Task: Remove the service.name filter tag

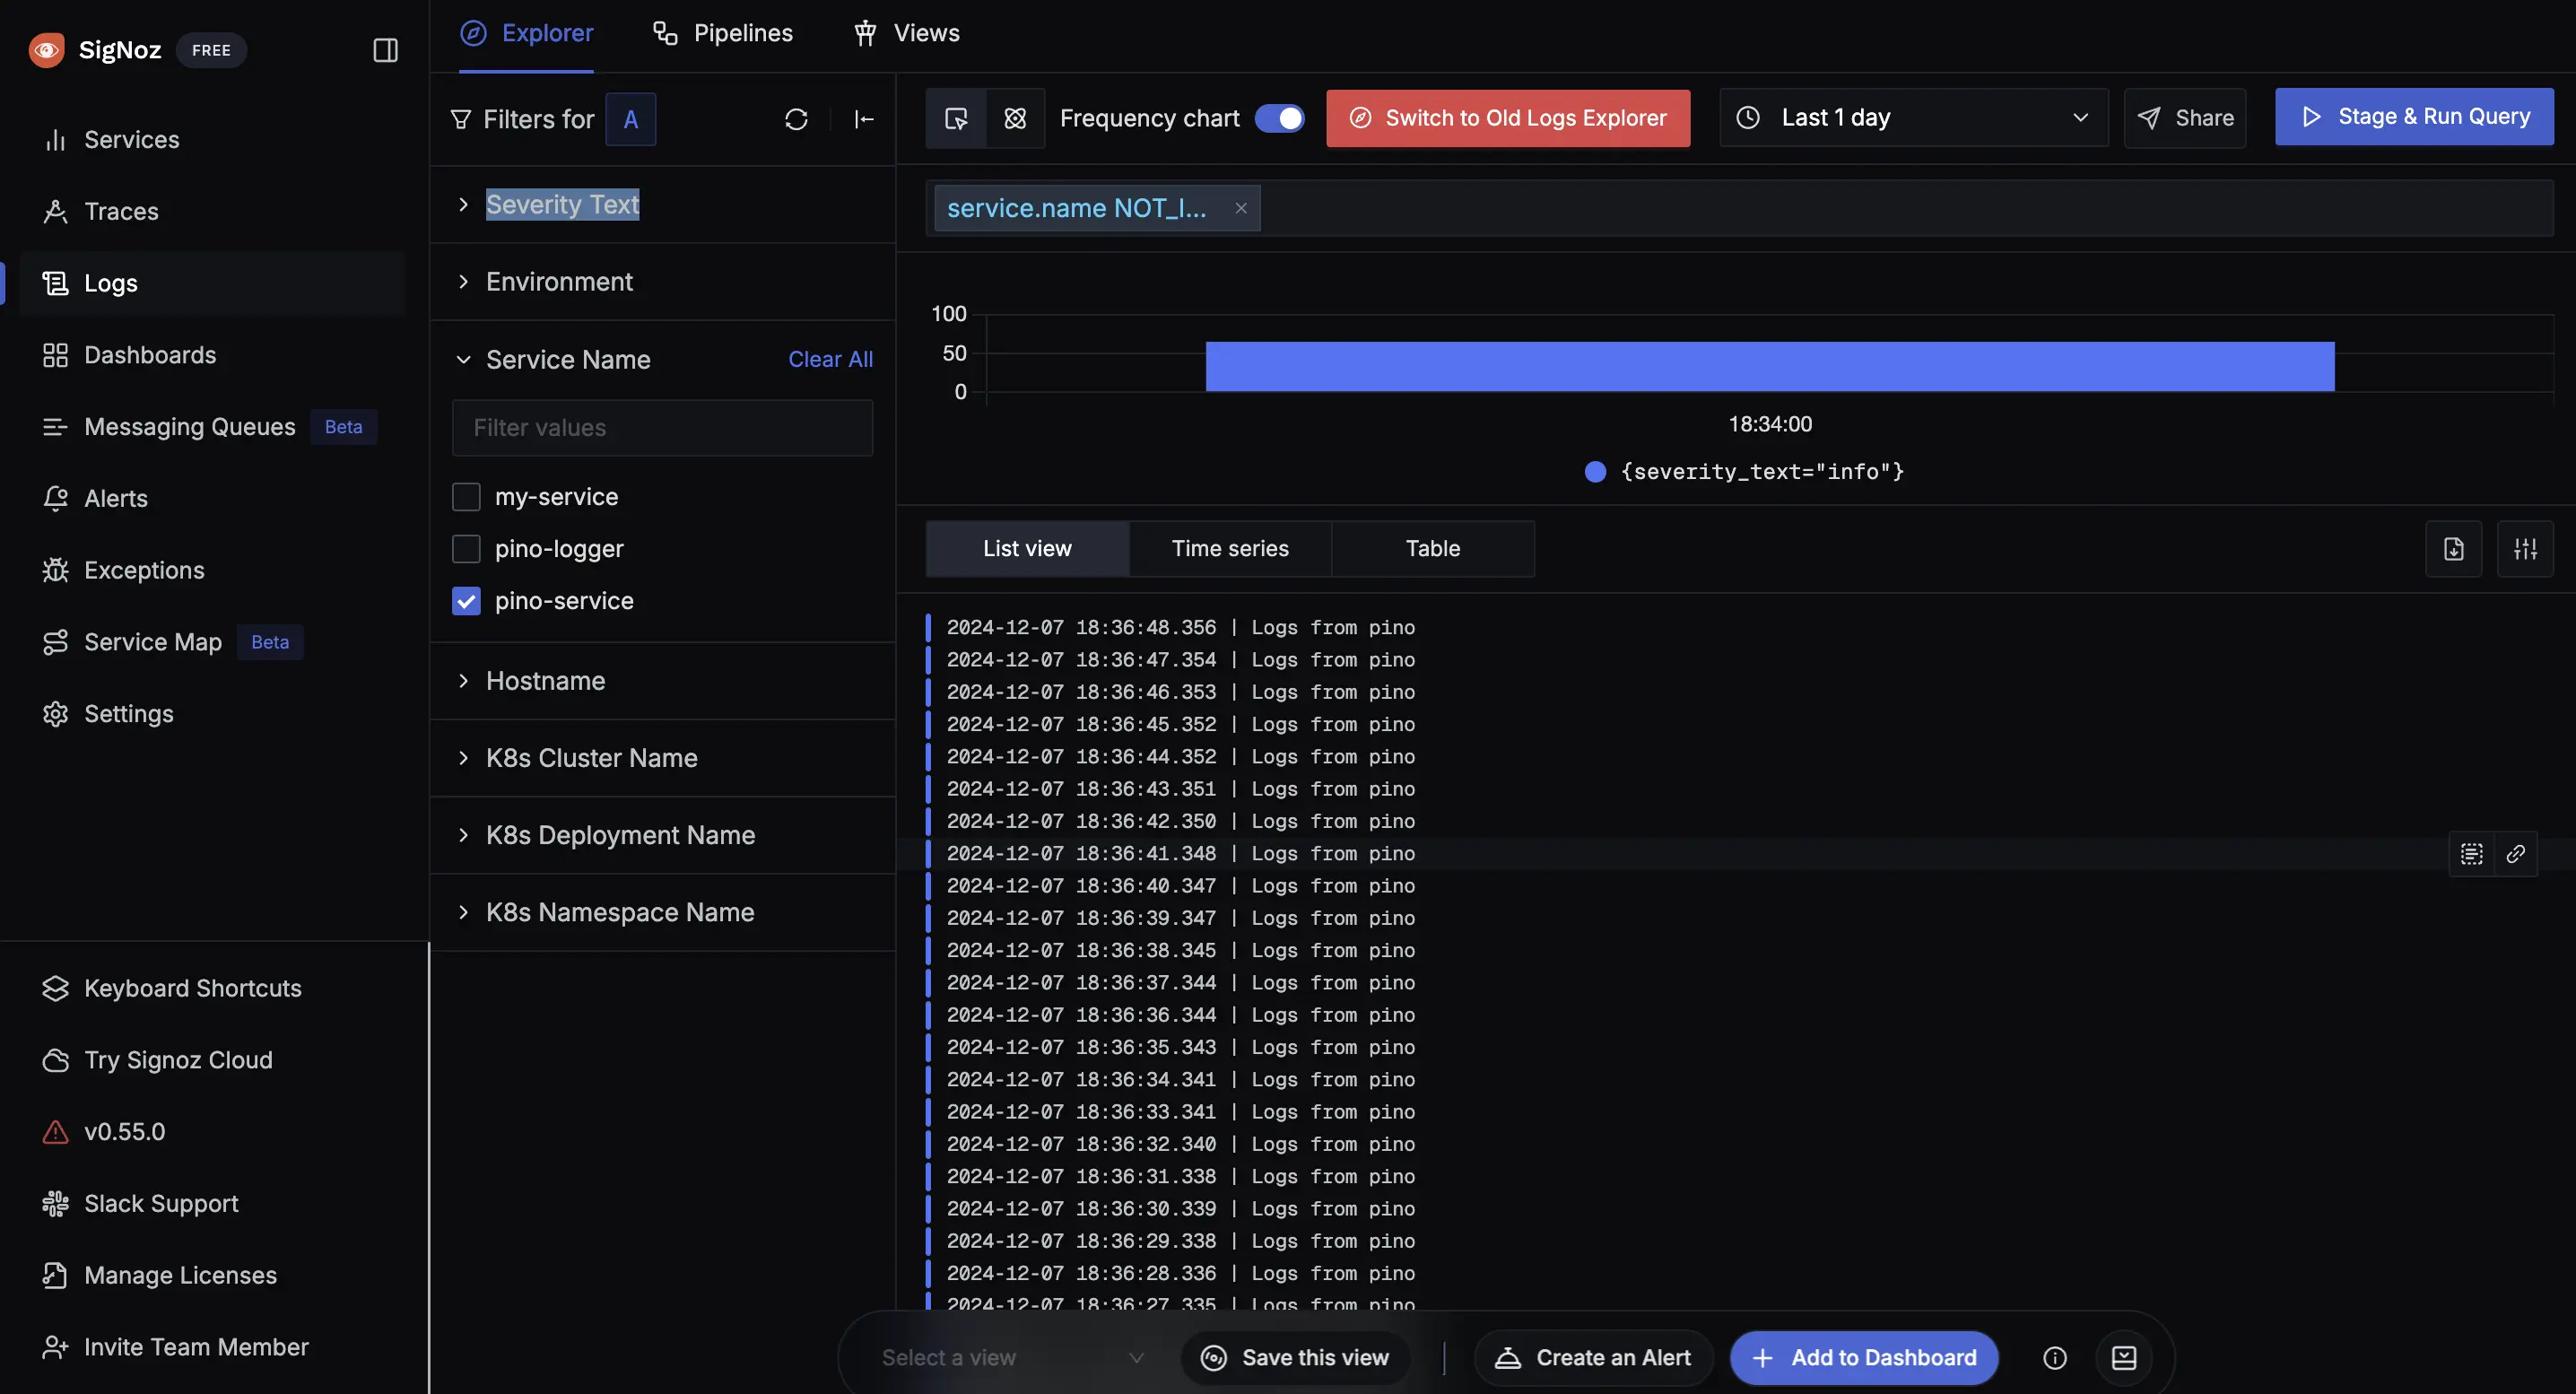Action: coord(1240,208)
